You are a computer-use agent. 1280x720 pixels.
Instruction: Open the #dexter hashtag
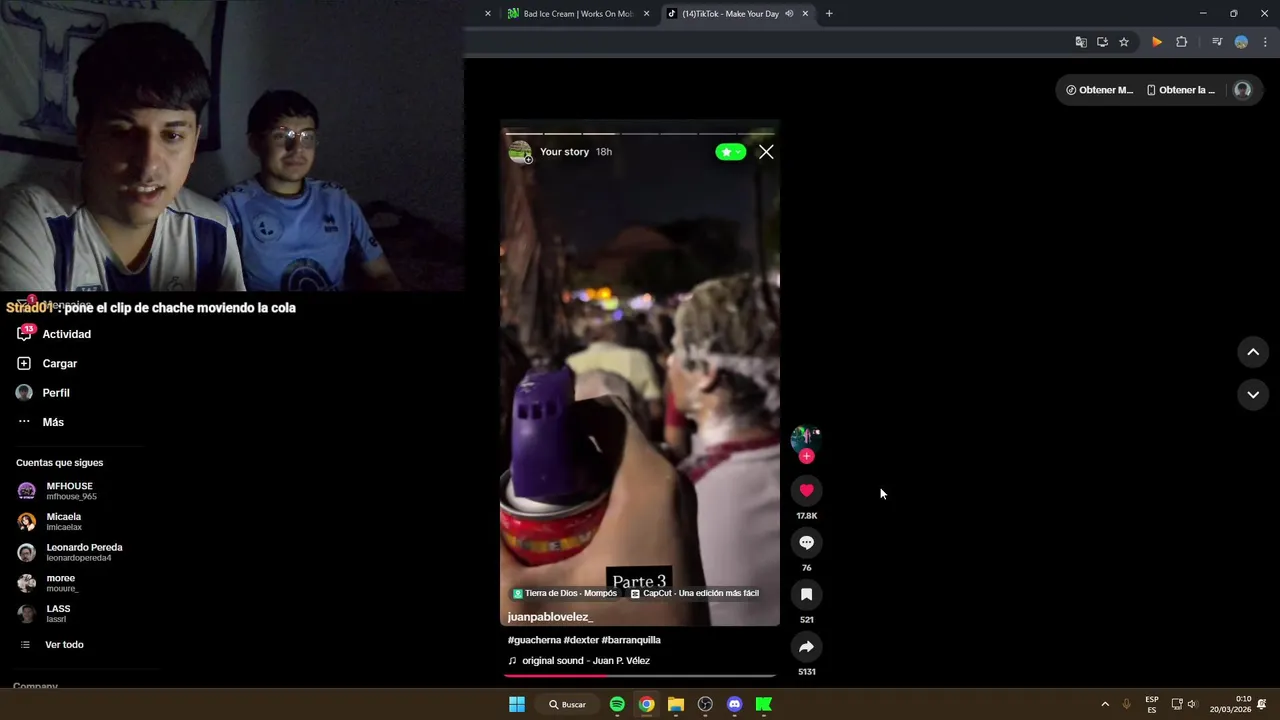[581, 640]
